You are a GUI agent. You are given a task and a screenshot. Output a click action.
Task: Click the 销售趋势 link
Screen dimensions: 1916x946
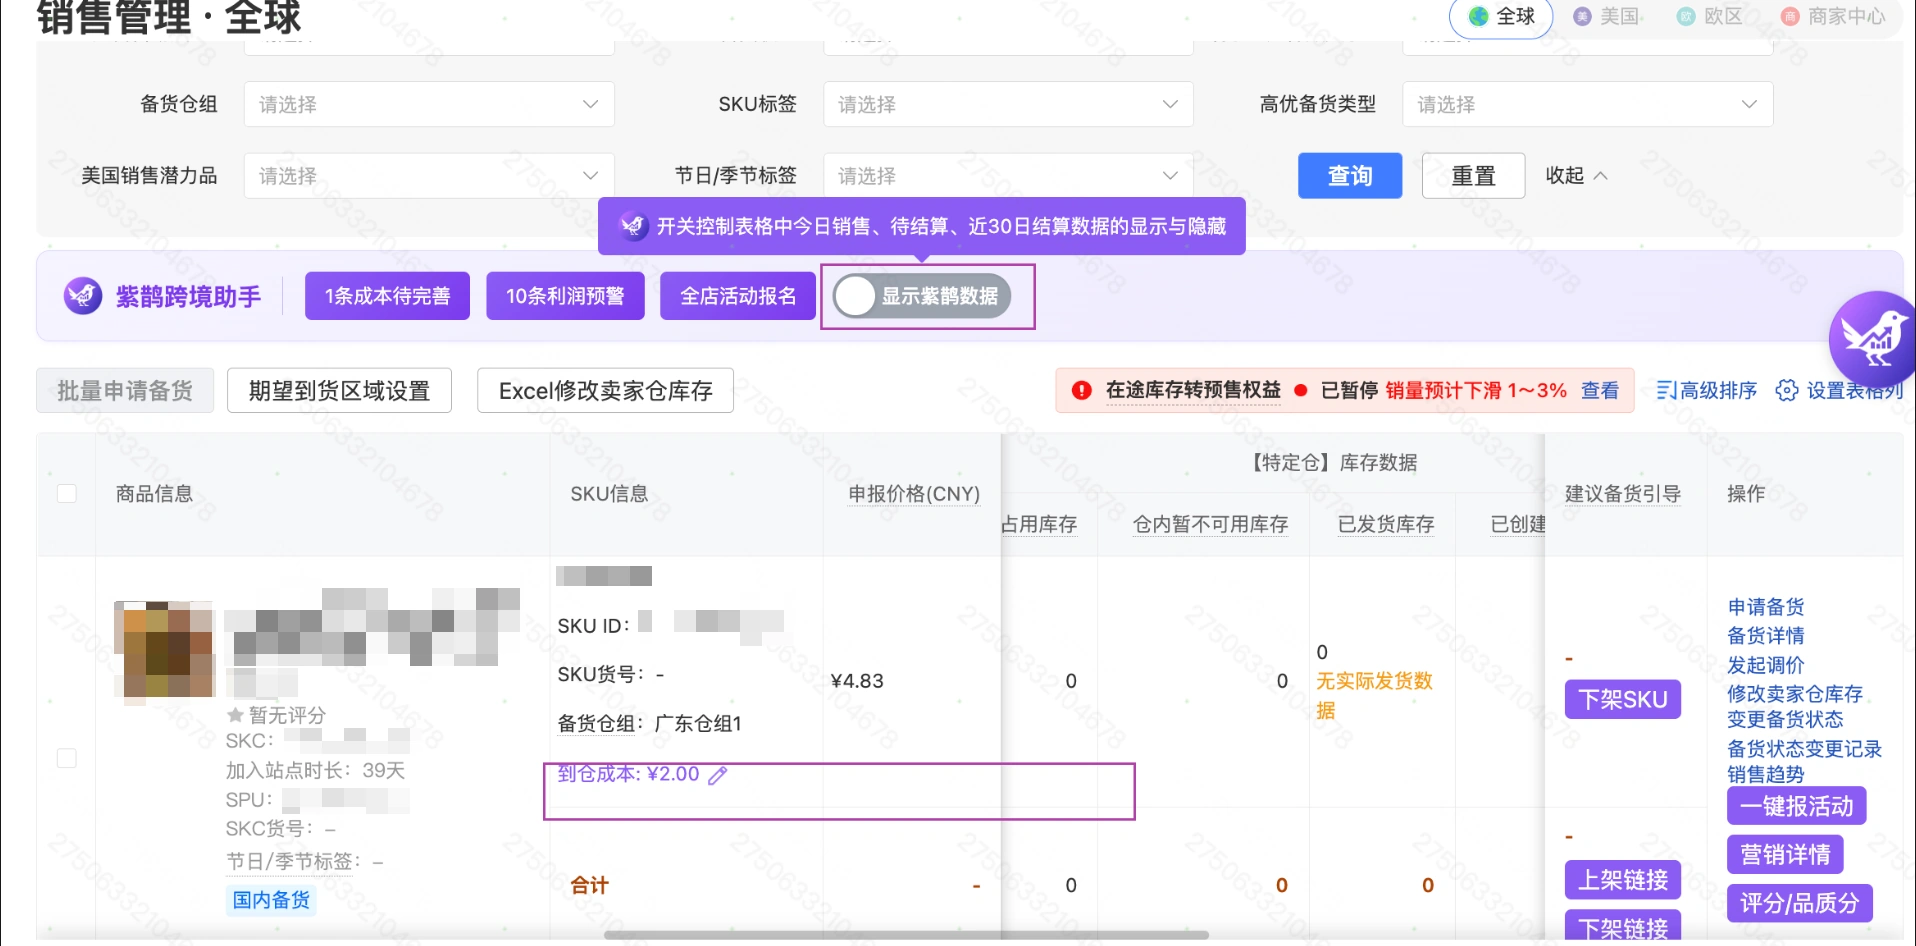tap(1766, 775)
